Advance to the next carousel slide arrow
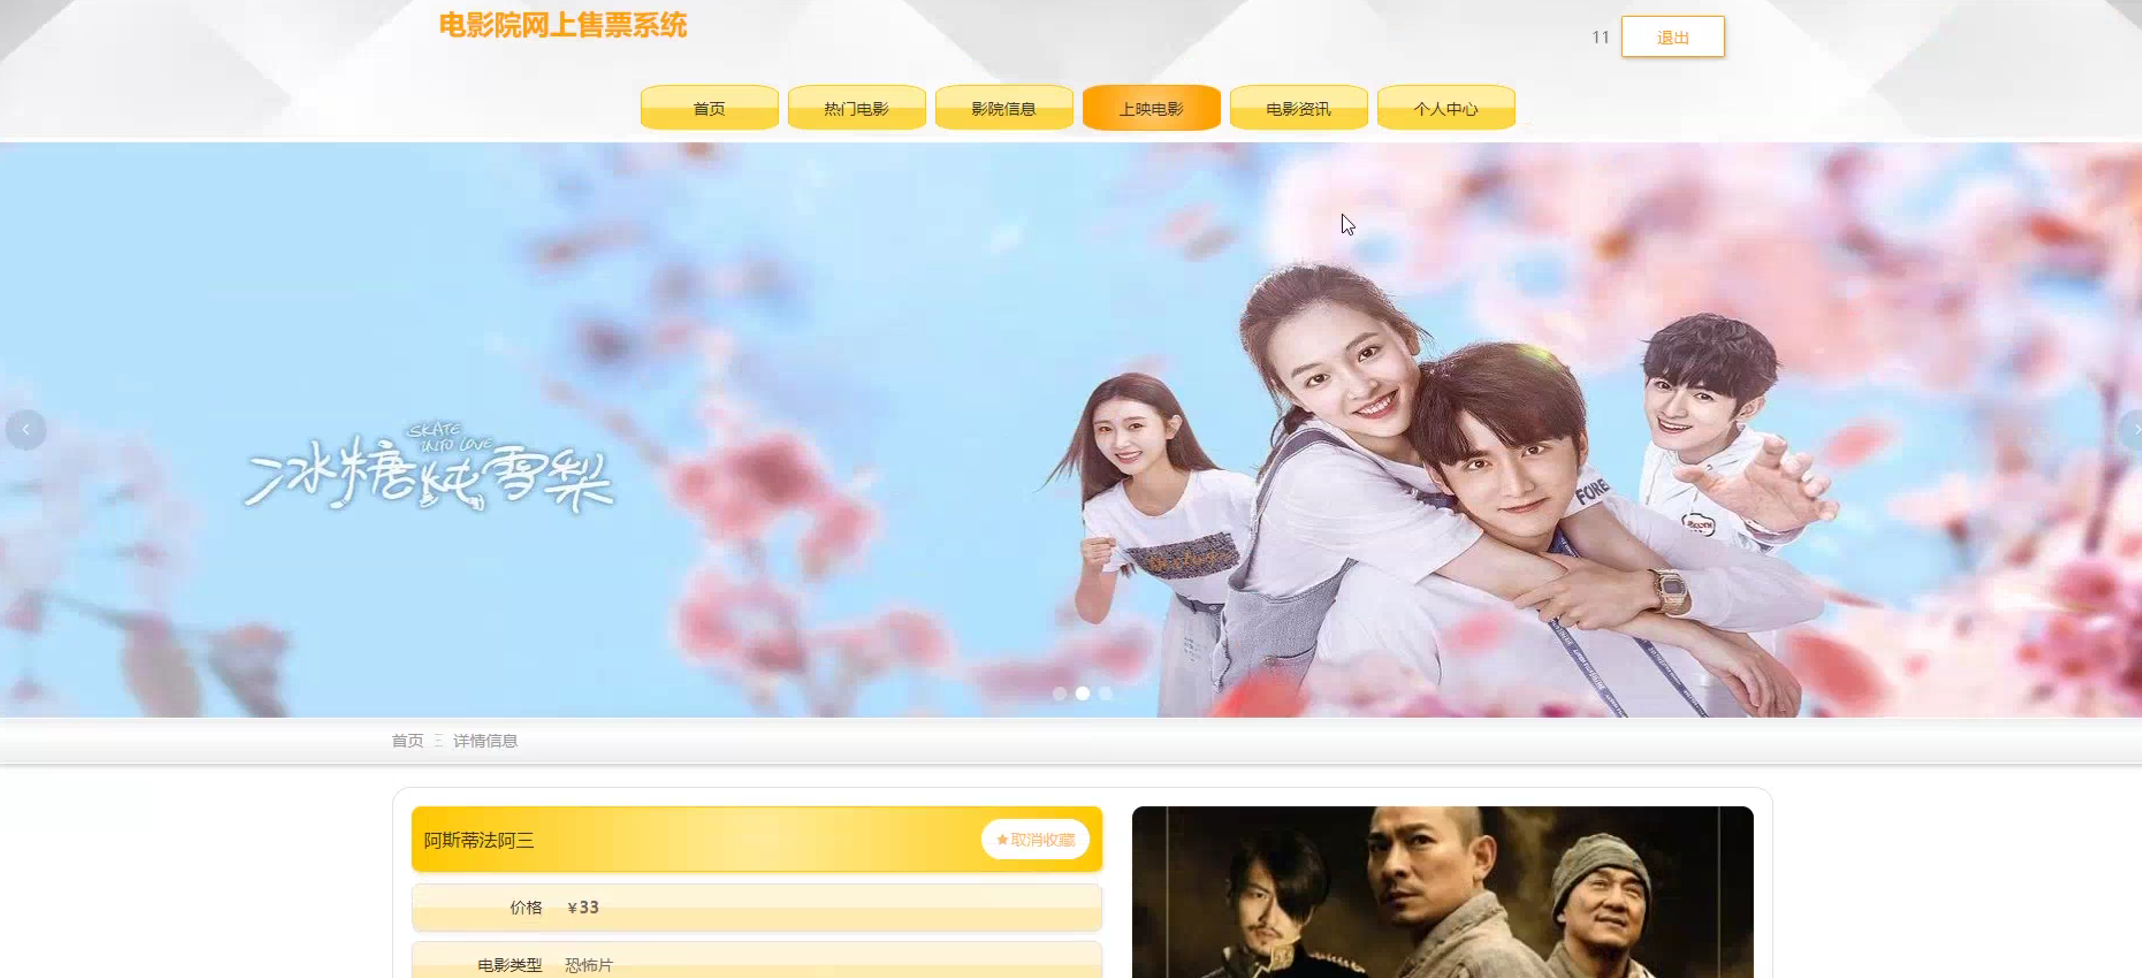Screen dimensions: 2142x978 coord(2132,430)
